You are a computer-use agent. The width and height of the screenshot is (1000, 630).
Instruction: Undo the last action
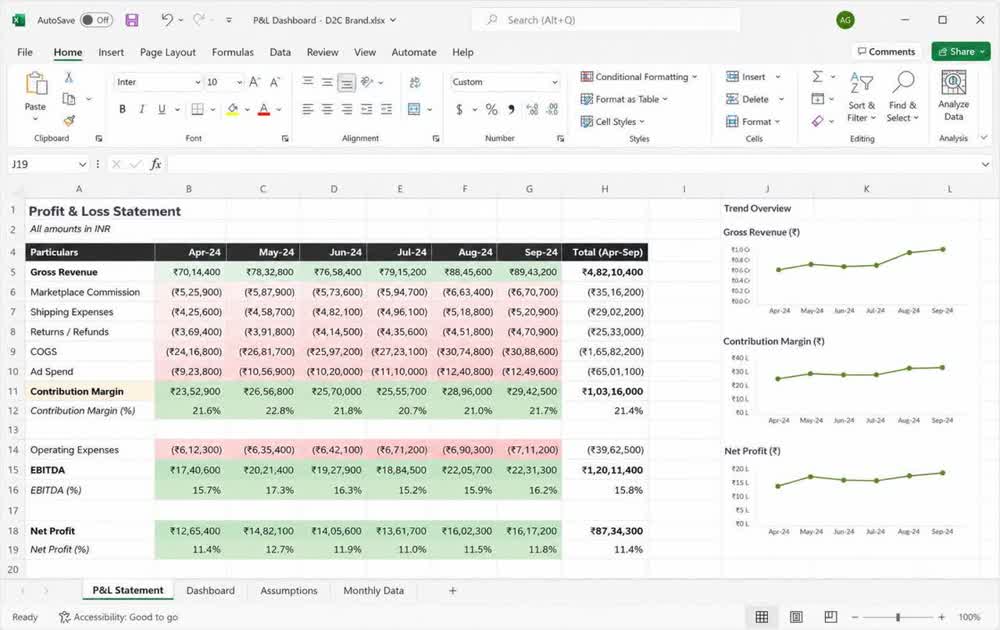point(166,20)
